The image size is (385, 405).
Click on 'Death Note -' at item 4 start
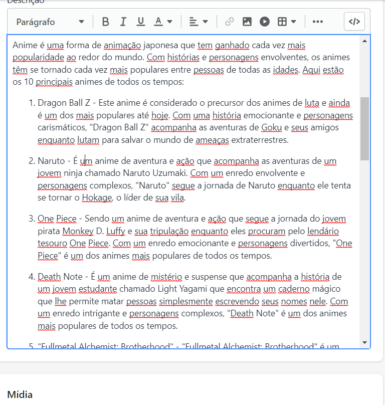[x=62, y=277]
